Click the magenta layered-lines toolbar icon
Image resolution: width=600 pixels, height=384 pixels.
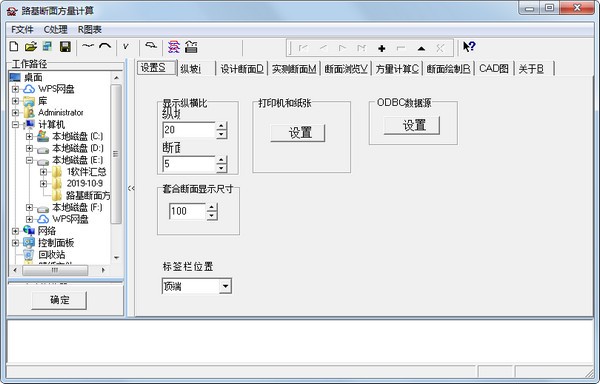[x=174, y=47]
